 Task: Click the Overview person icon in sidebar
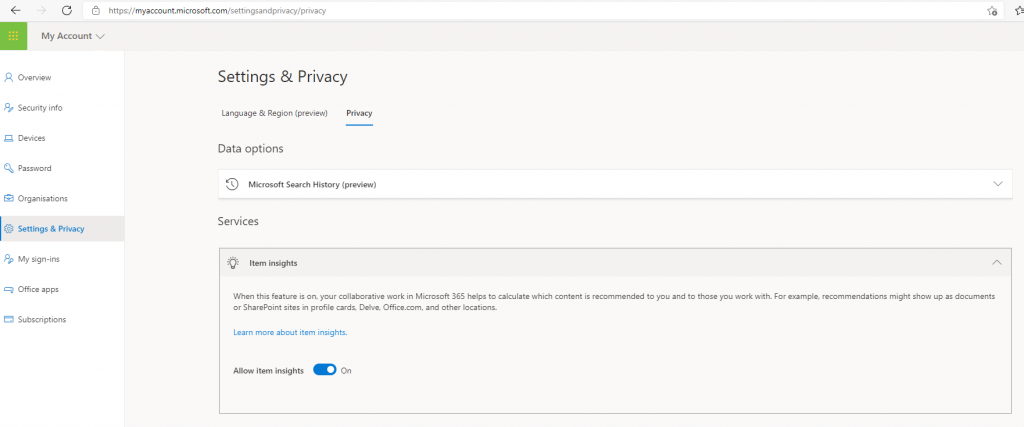tap(9, 77)
